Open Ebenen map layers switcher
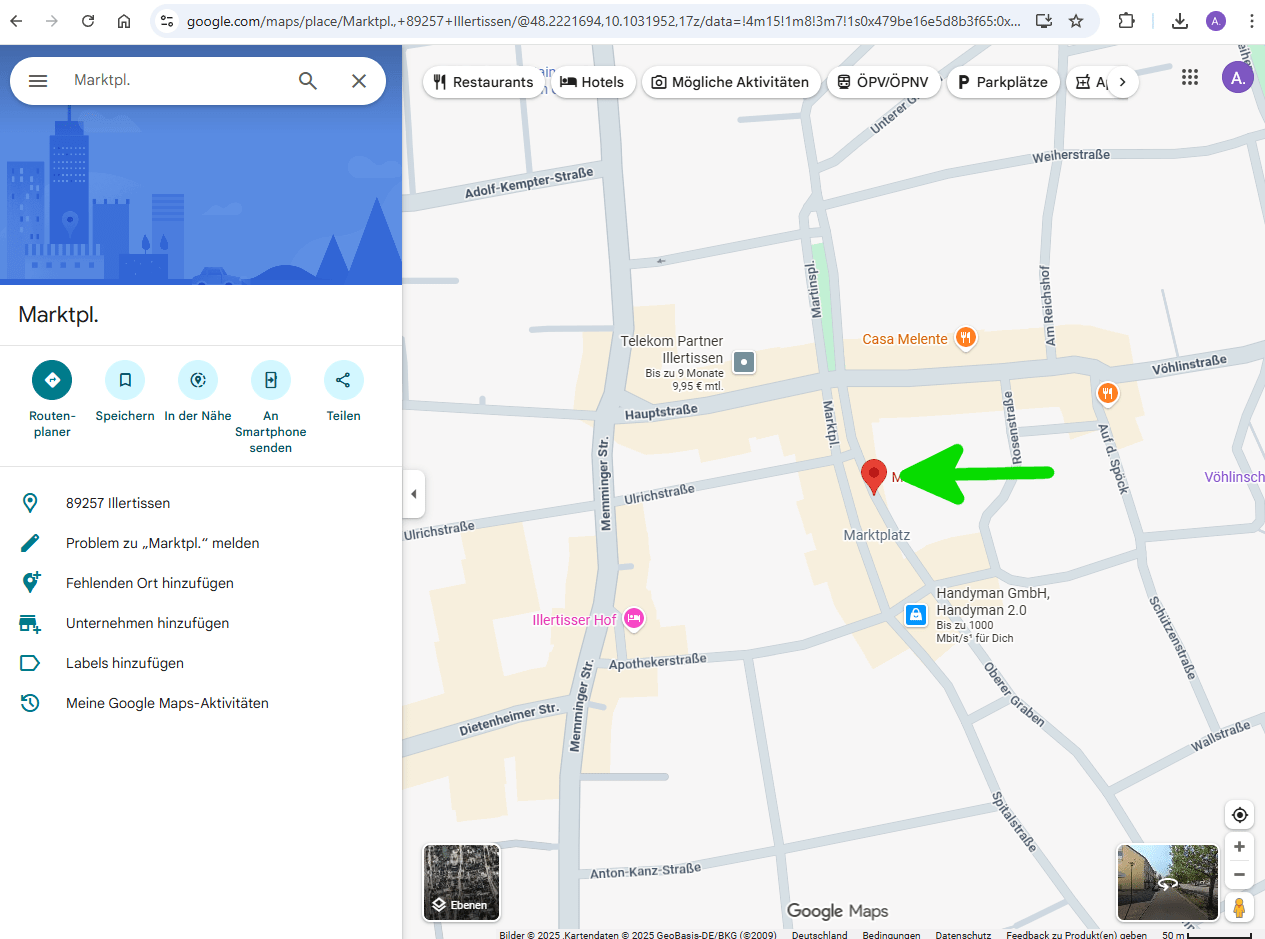The width and height of the screenshot is (1265, 939). click(461, 882)
